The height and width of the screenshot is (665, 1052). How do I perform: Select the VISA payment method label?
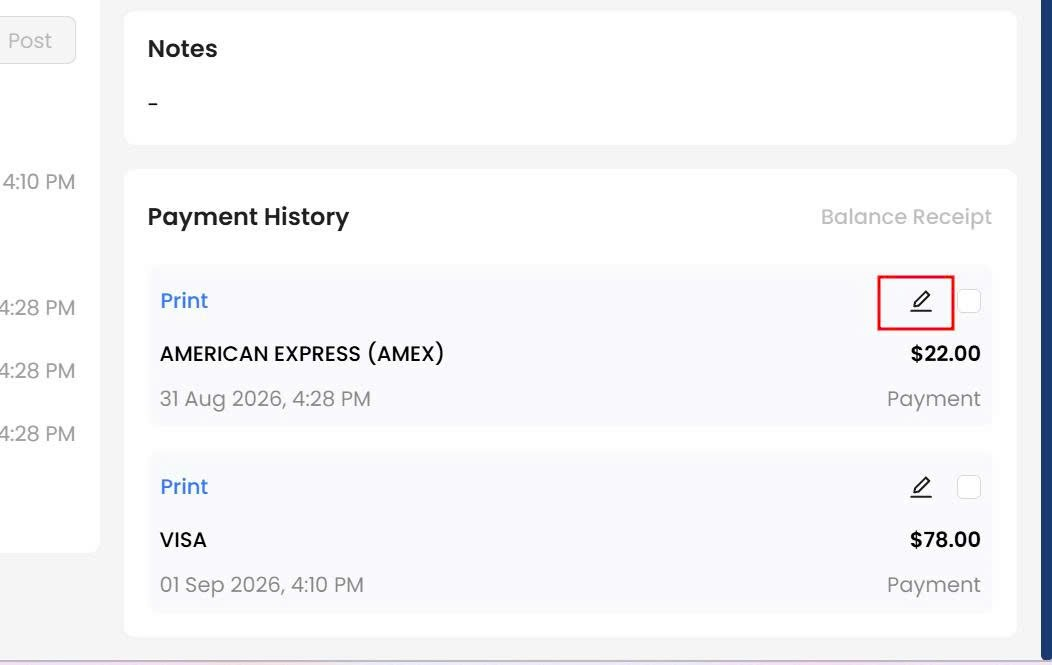pyautogui.click(x=183, y=540)
